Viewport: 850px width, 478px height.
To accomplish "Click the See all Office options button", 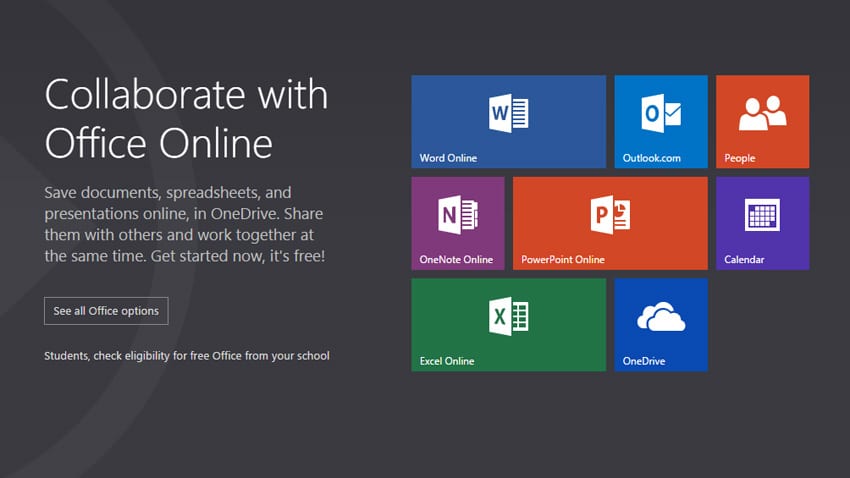I will (x=106, y=311).
